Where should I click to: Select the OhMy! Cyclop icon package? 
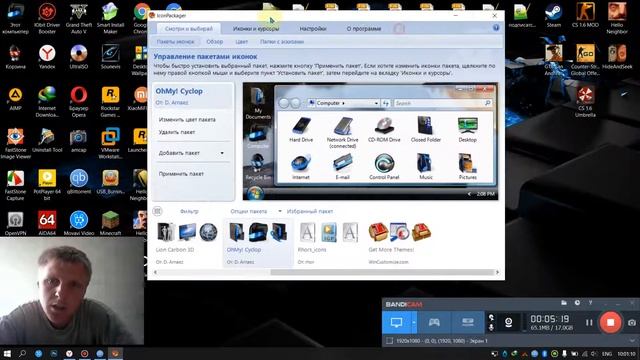click(x=258, y=242)
